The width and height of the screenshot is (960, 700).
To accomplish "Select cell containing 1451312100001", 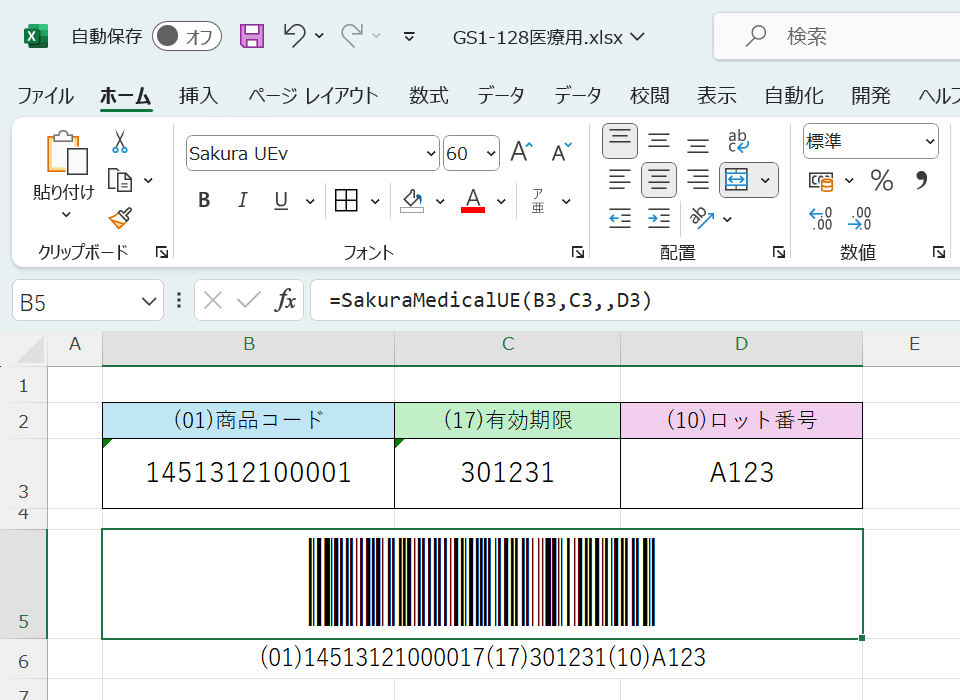I will 249,473.
